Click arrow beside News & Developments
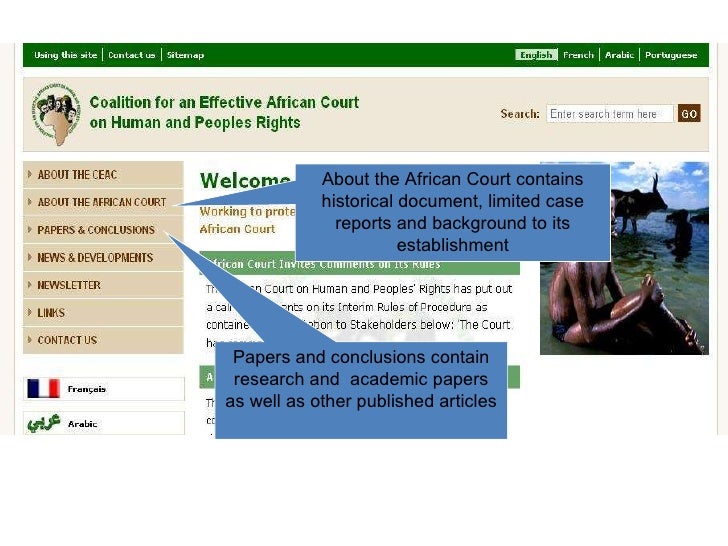 click(x=30, y=257)
